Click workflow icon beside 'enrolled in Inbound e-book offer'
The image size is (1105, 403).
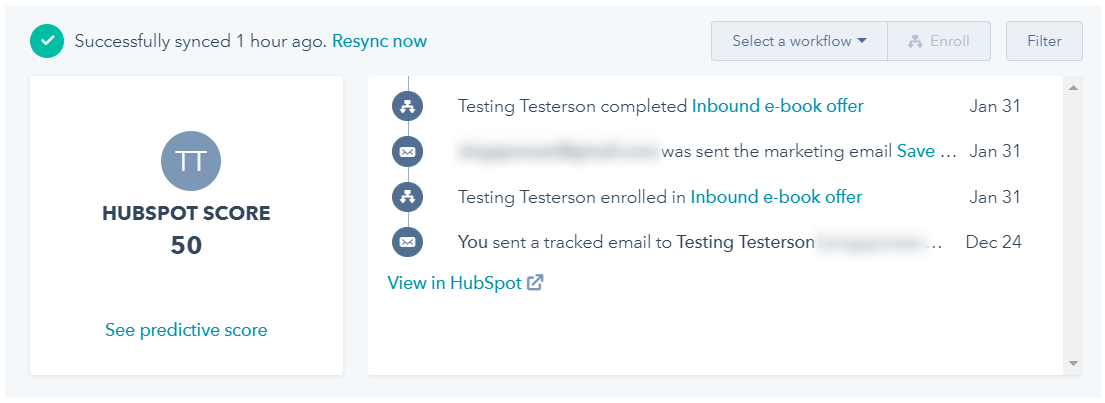407,197
